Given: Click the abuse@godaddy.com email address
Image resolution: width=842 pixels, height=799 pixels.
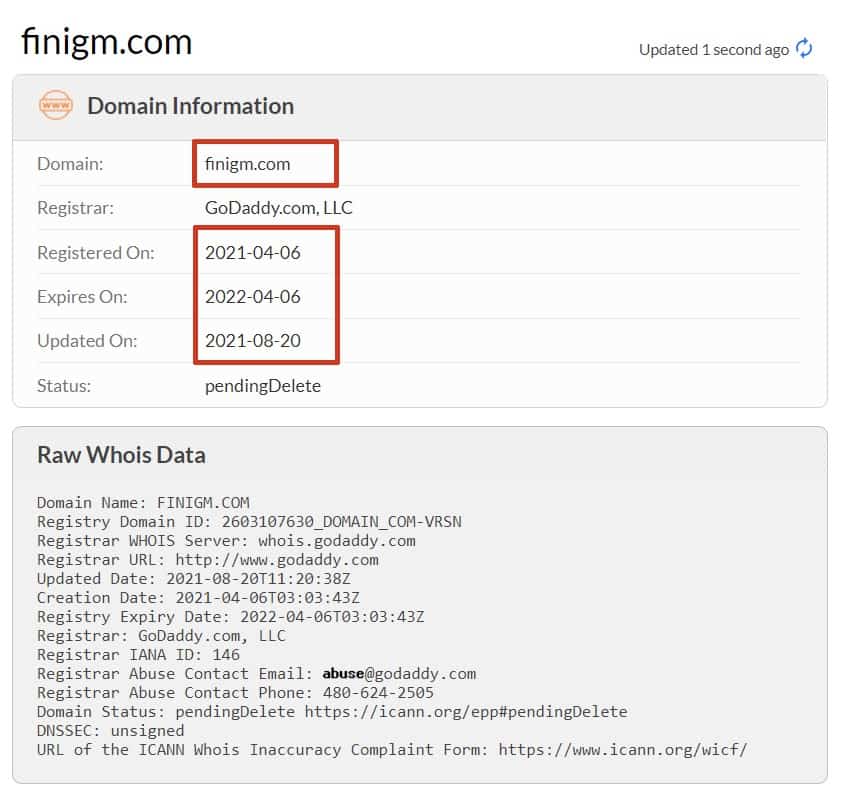Looking at the screenshot, I should [399, 674].
